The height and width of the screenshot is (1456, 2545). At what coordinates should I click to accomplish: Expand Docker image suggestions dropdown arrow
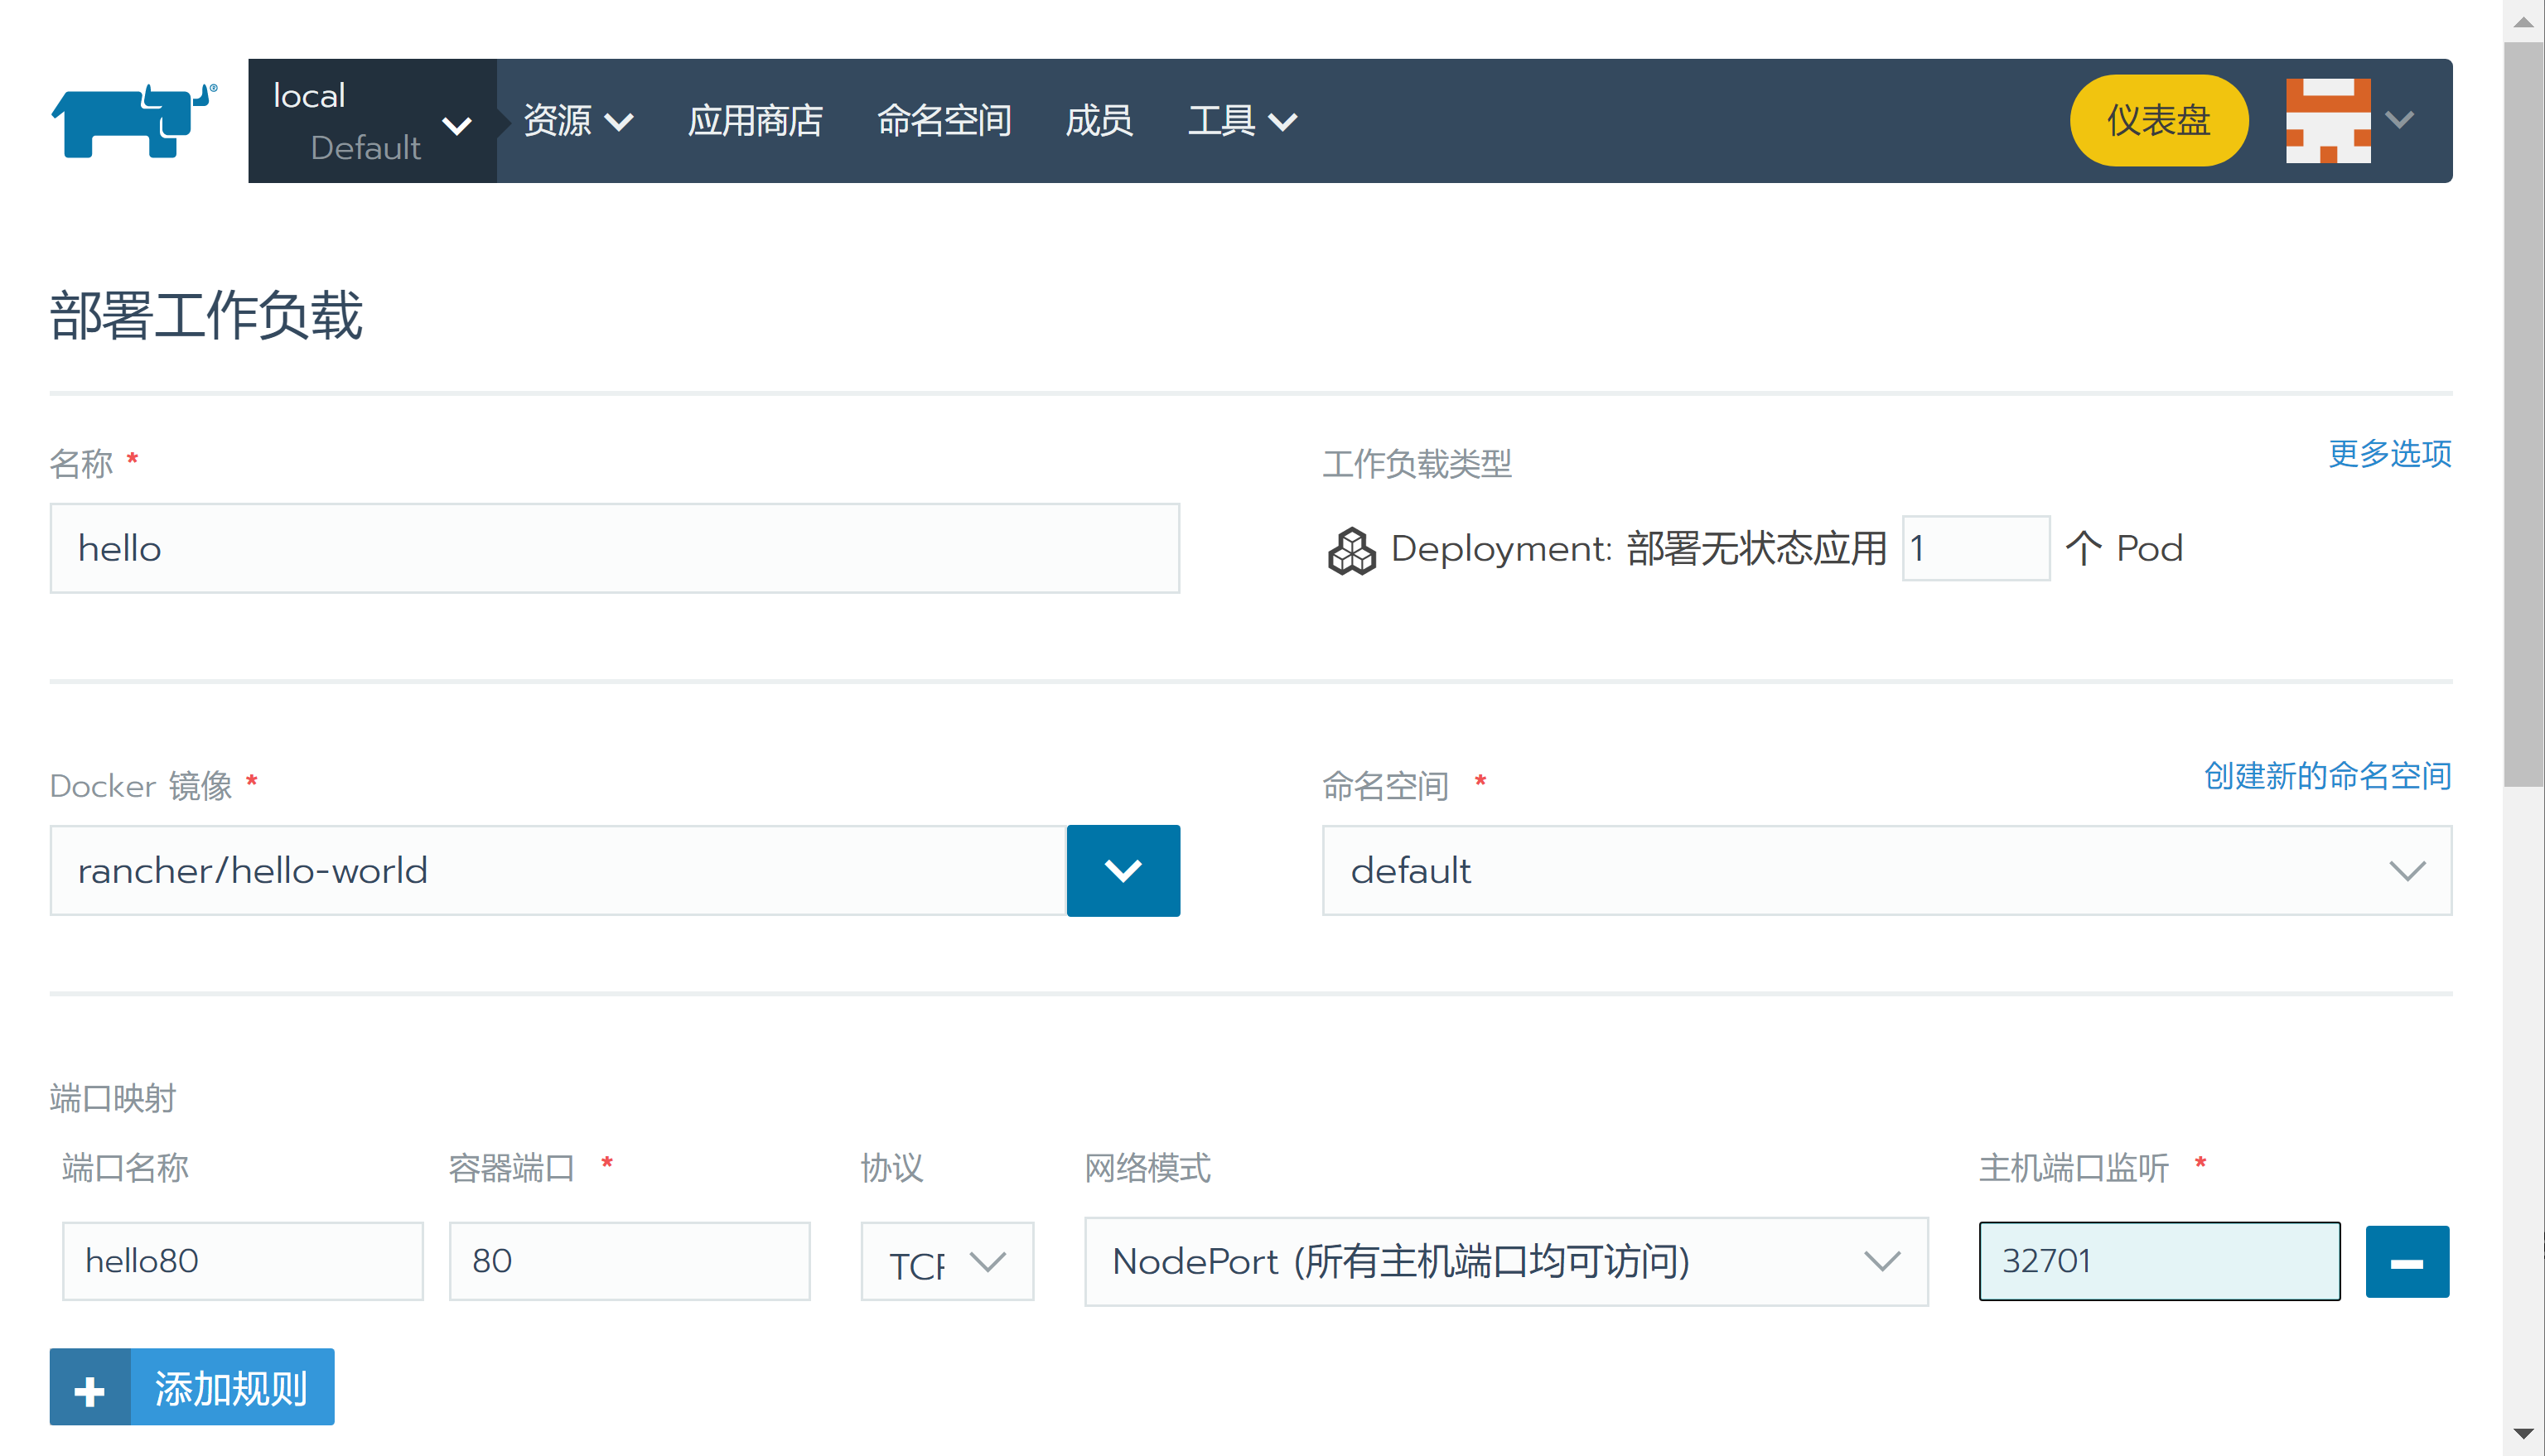(x=1122, y=870)
